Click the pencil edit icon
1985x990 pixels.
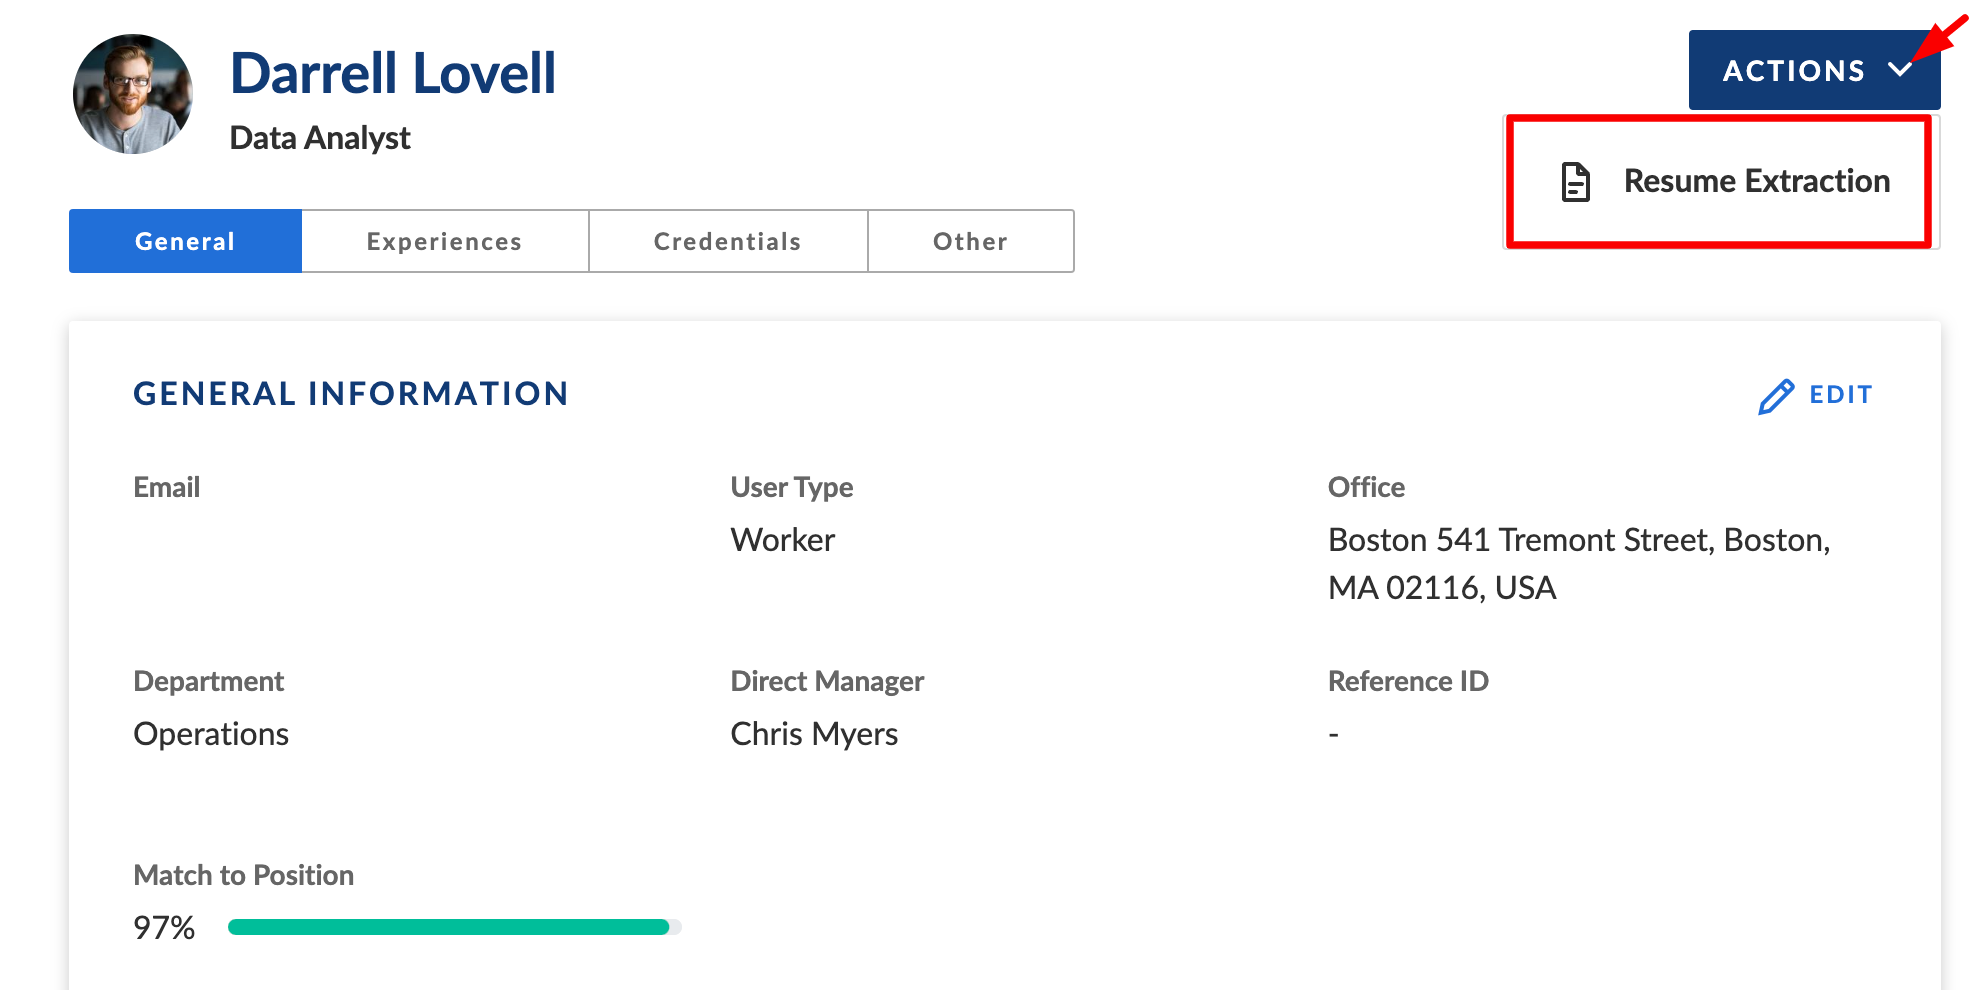pyautogui.click(x=1776, y=396)
